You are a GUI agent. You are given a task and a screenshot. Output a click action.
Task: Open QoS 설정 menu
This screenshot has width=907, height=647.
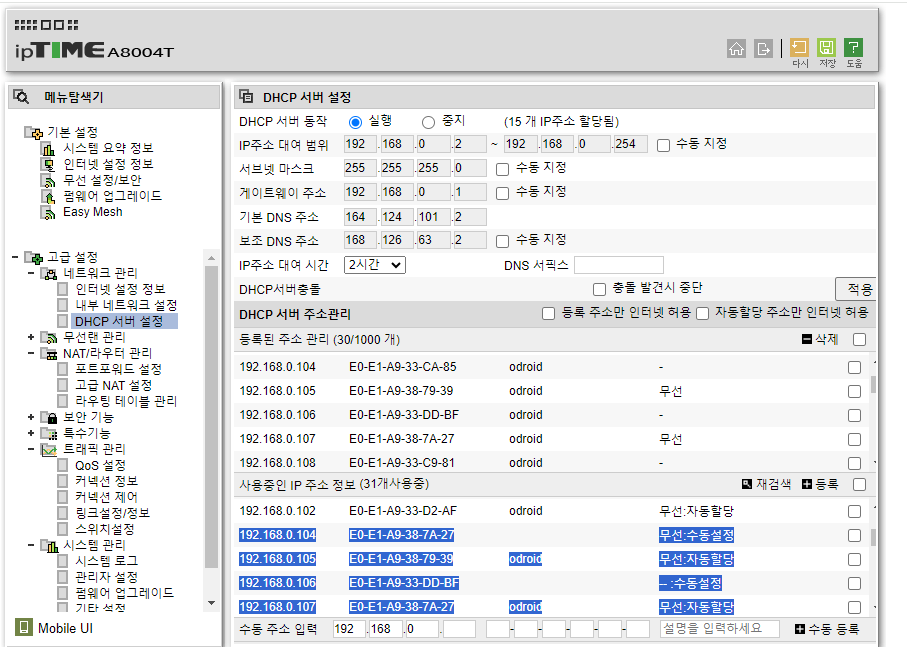coord(101,465)
